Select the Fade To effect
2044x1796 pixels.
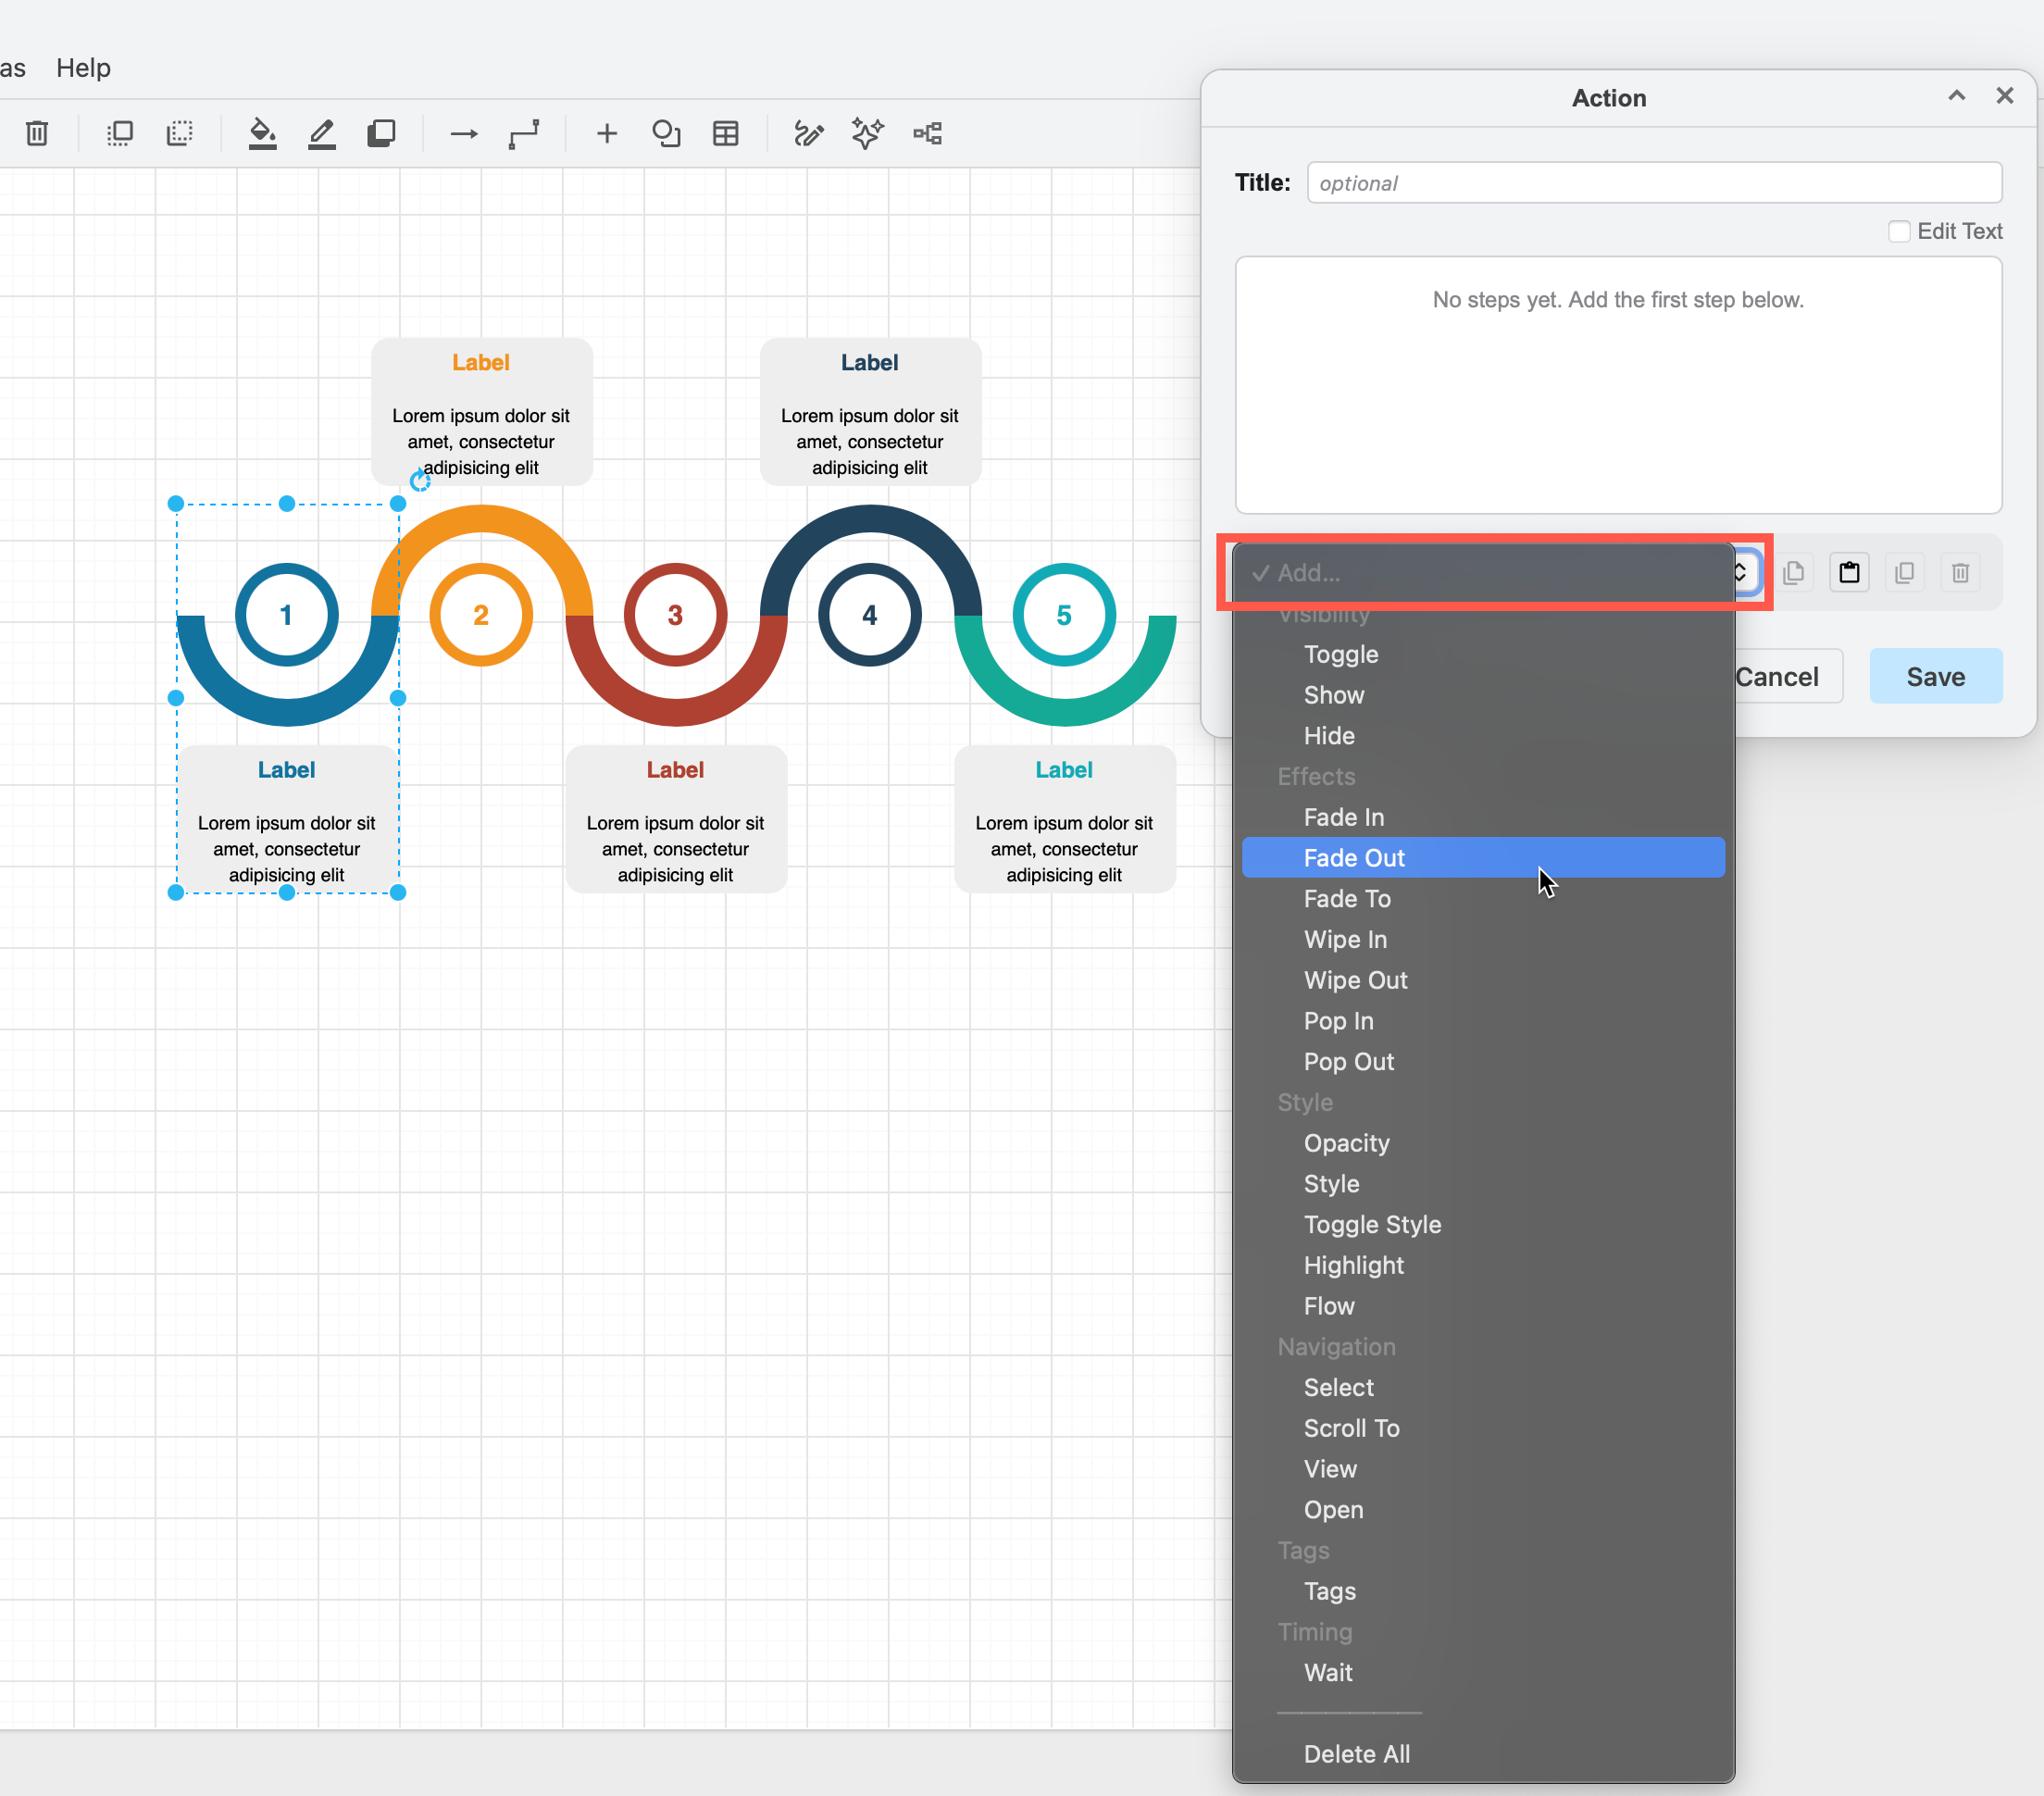[1483, 899]
